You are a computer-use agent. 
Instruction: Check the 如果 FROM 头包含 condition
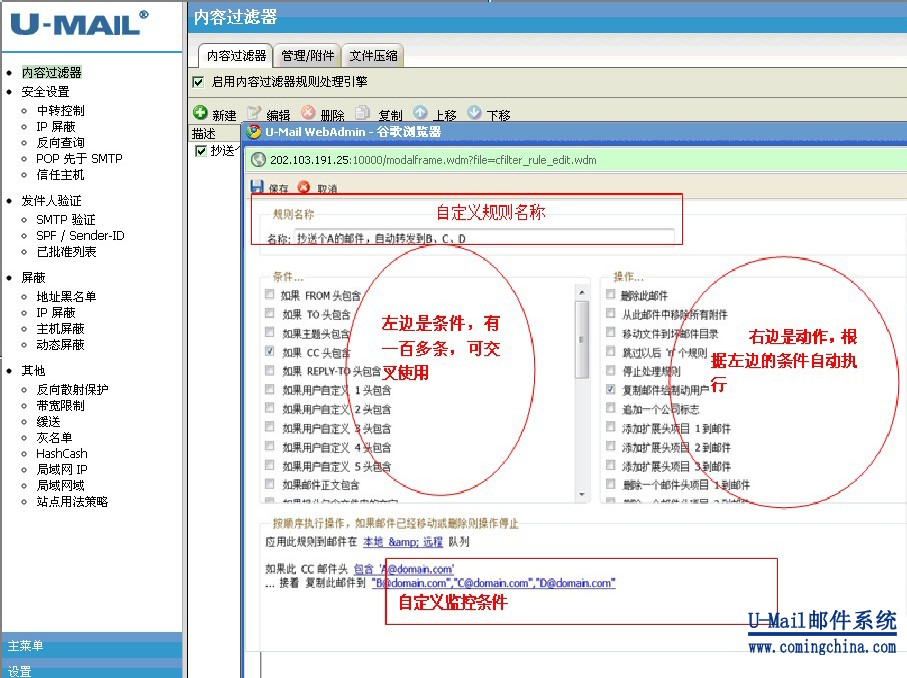pyautogui.click(x=270, y=295)
